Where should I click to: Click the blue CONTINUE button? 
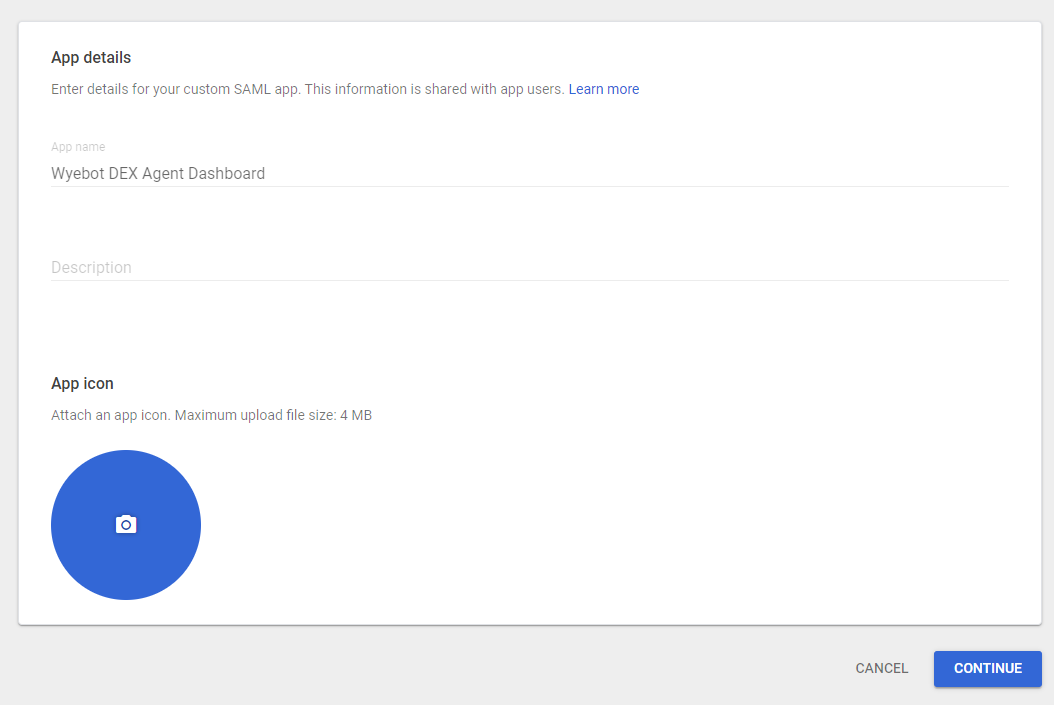click(x=987, y=669)
